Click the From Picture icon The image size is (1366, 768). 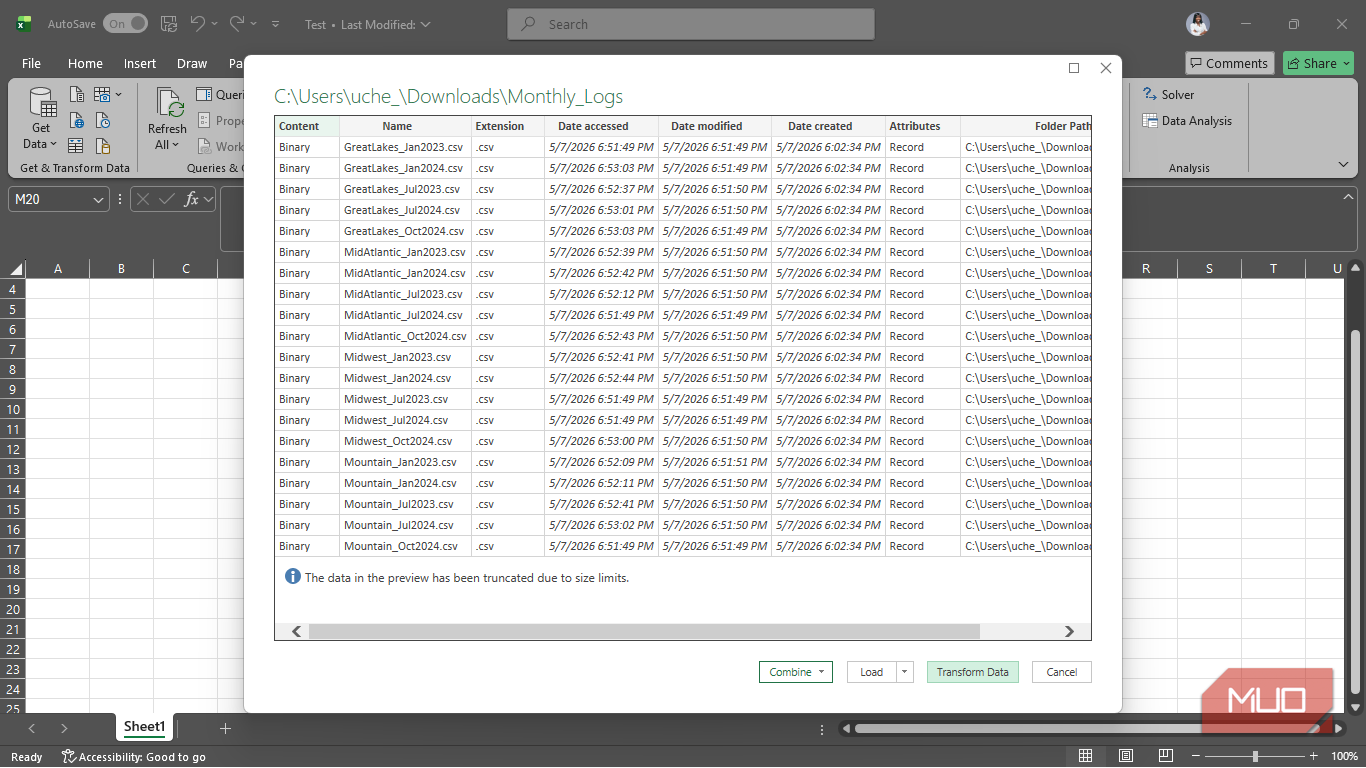point(101,95)
